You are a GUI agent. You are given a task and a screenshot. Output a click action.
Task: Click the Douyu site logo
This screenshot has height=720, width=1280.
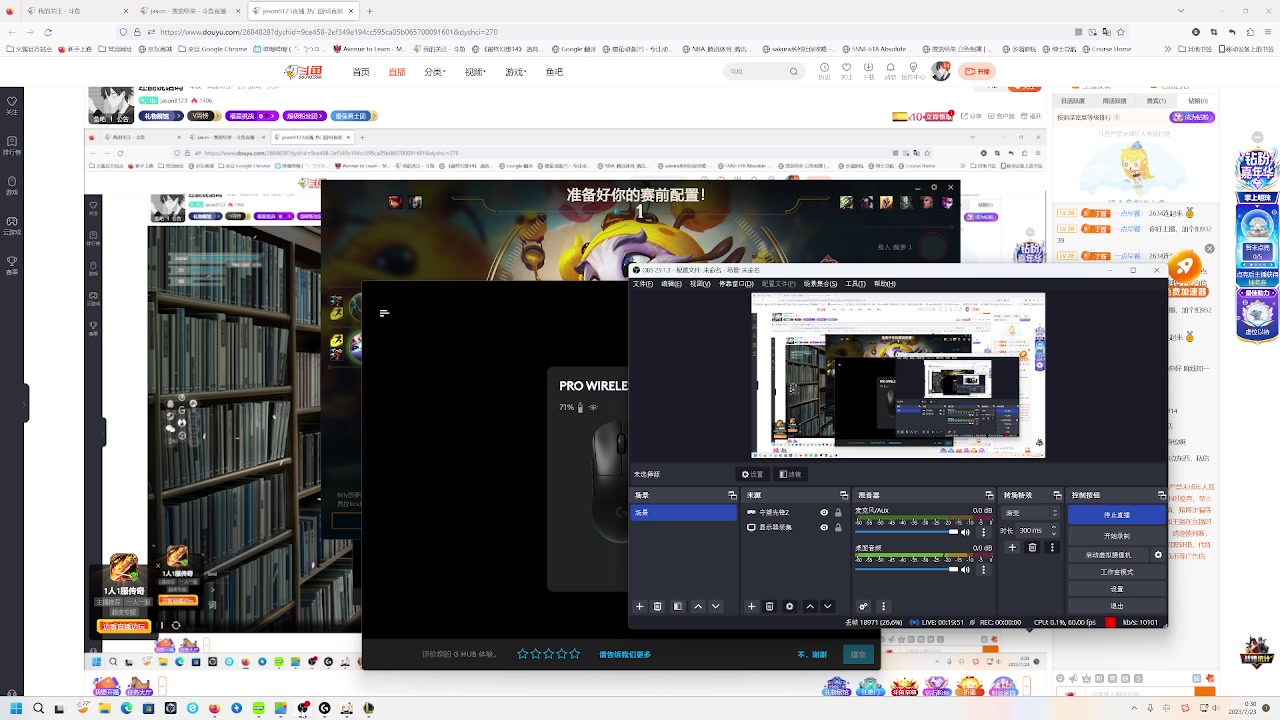304,71
